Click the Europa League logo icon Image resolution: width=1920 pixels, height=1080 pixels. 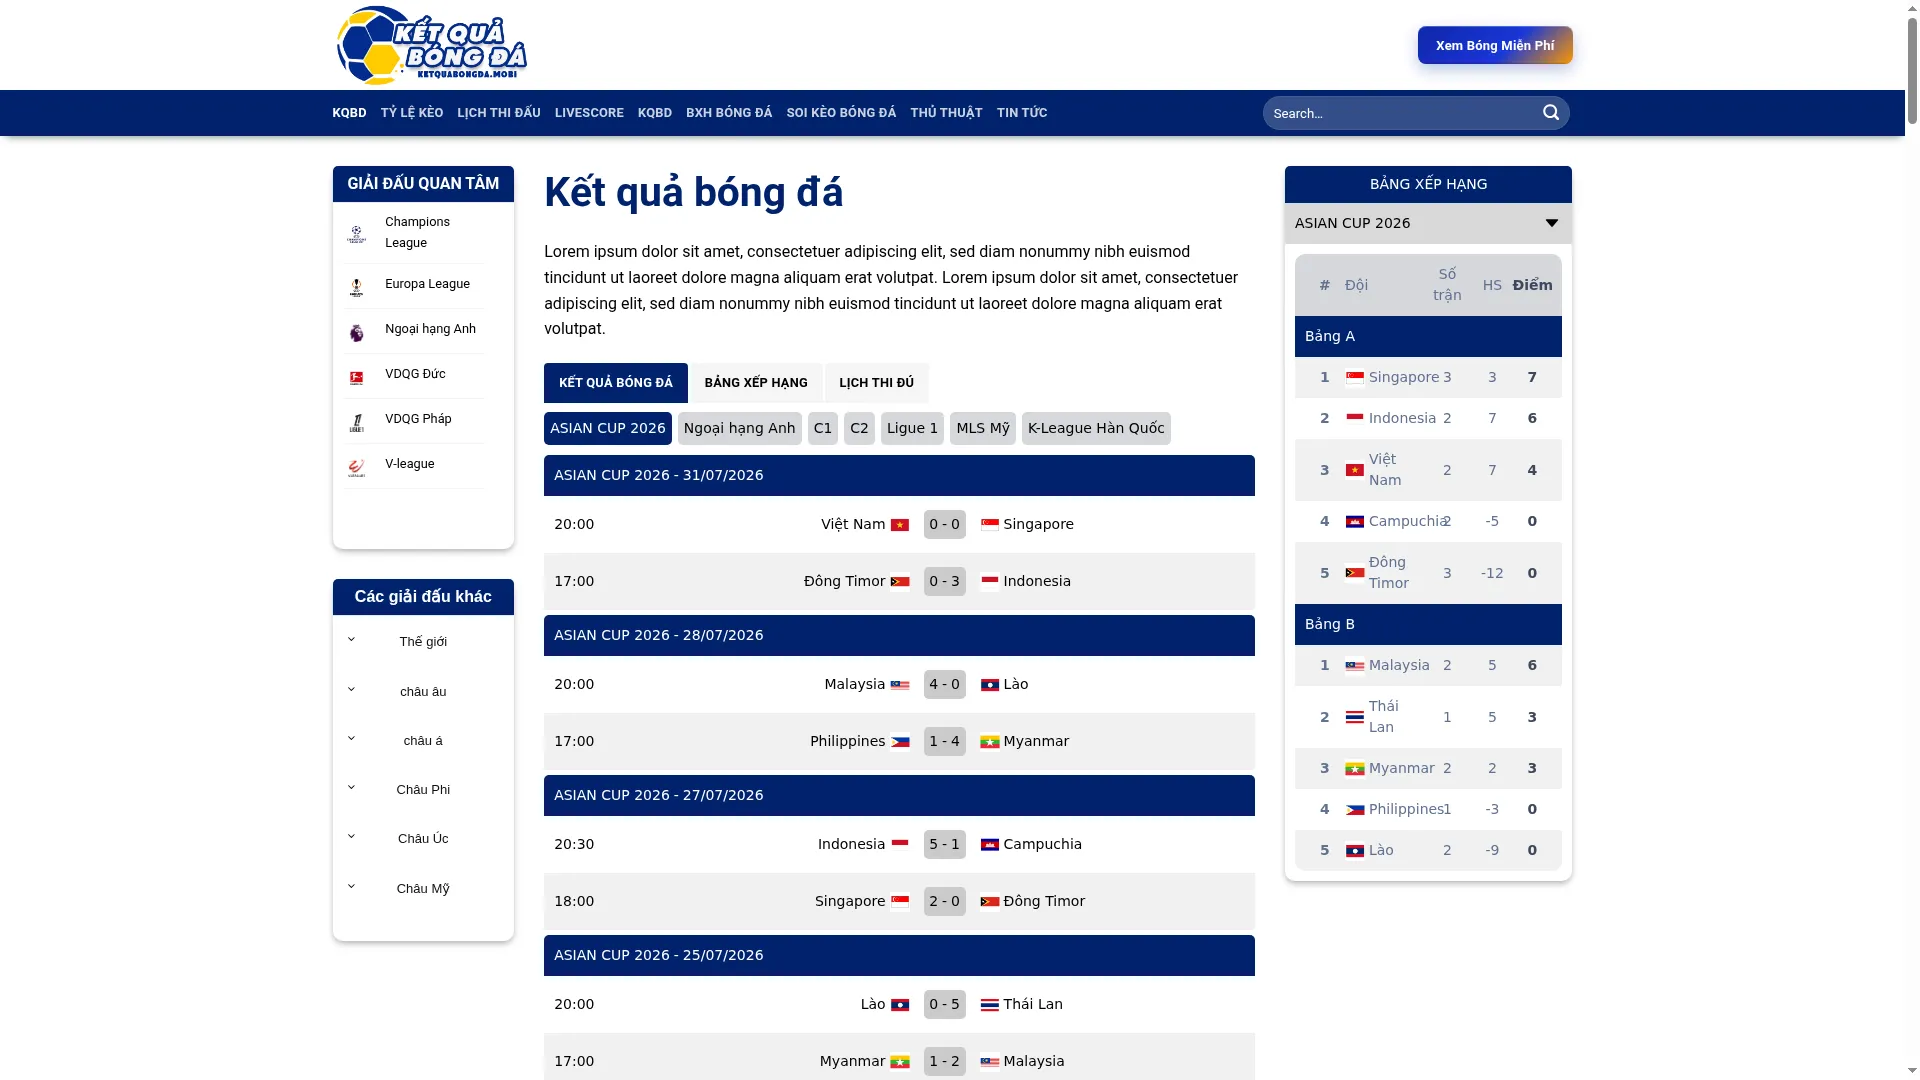pyautogui.click(x=356, y=288)
